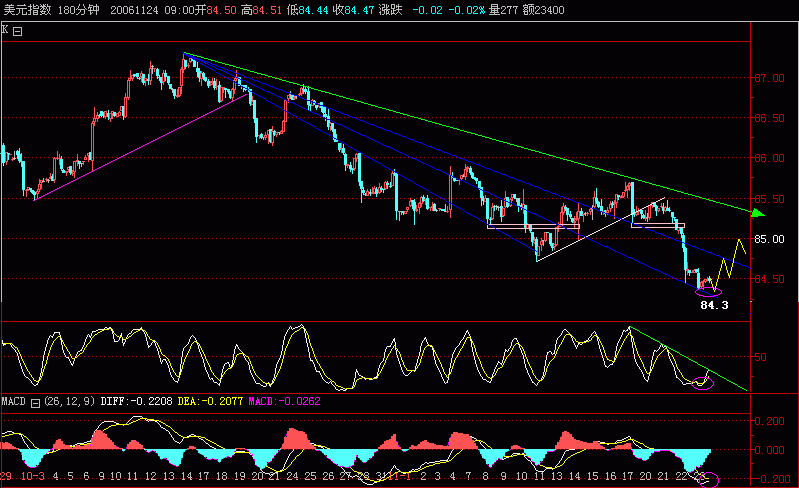Click the 85.00 price axis label
Screen dimensions: 799x488
tap(769, 239)
